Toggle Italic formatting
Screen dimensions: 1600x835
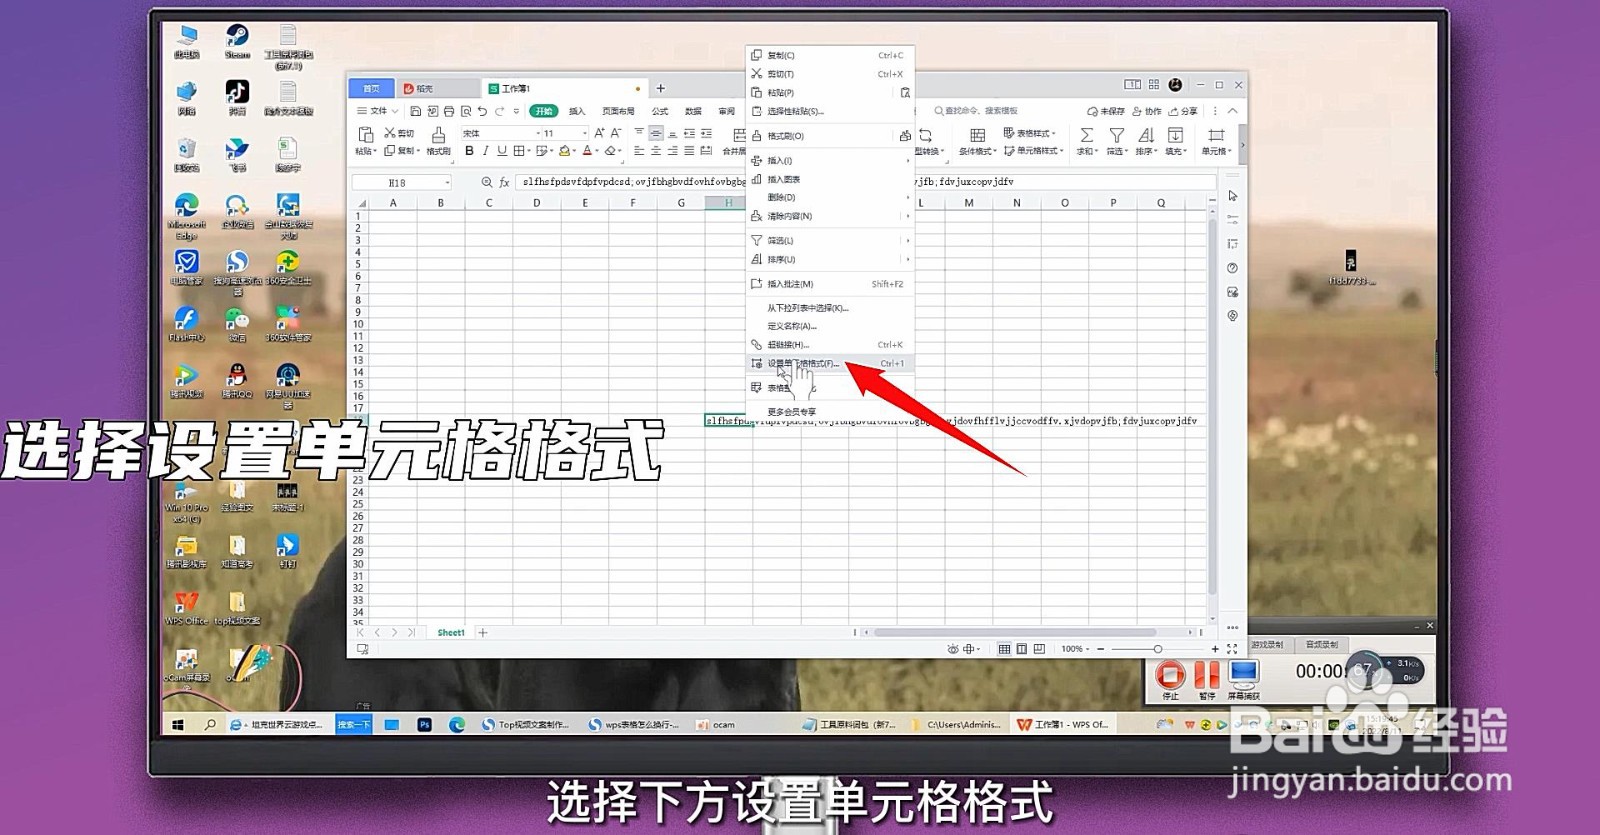pyautogui.click(x=485, y=151)
